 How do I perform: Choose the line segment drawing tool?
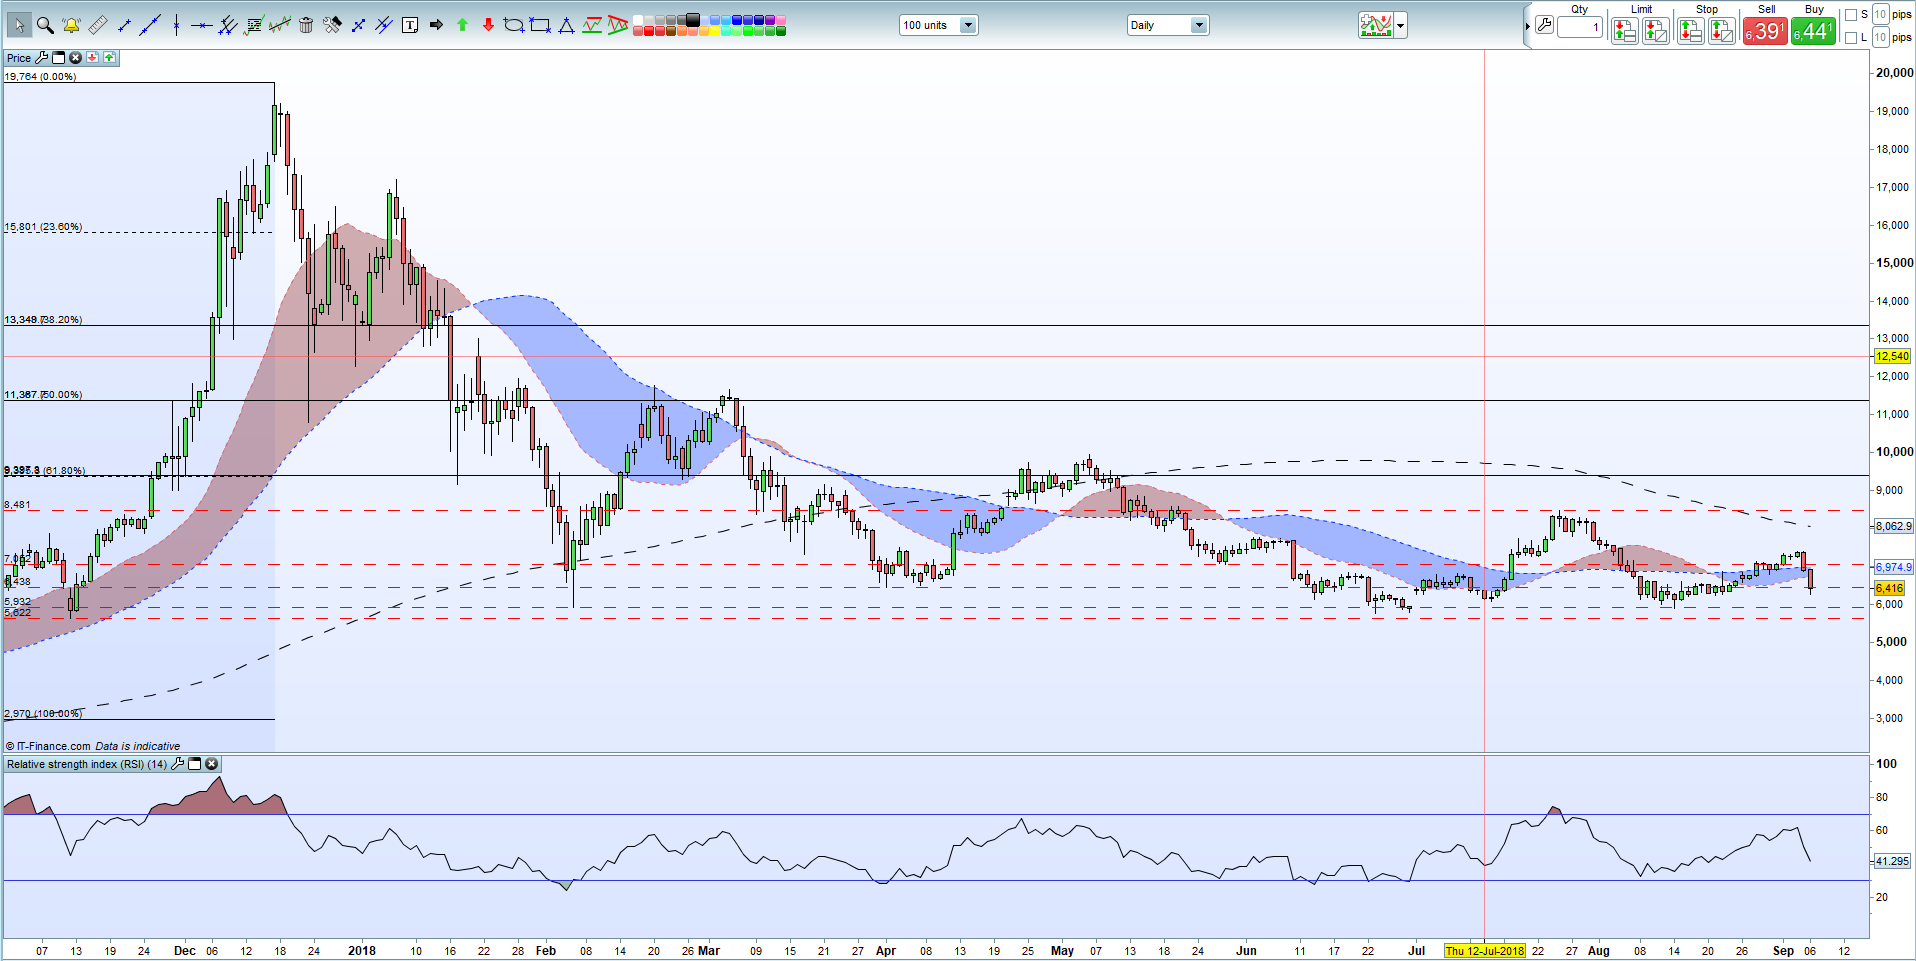pyautogui.click(x=124, y=25)
